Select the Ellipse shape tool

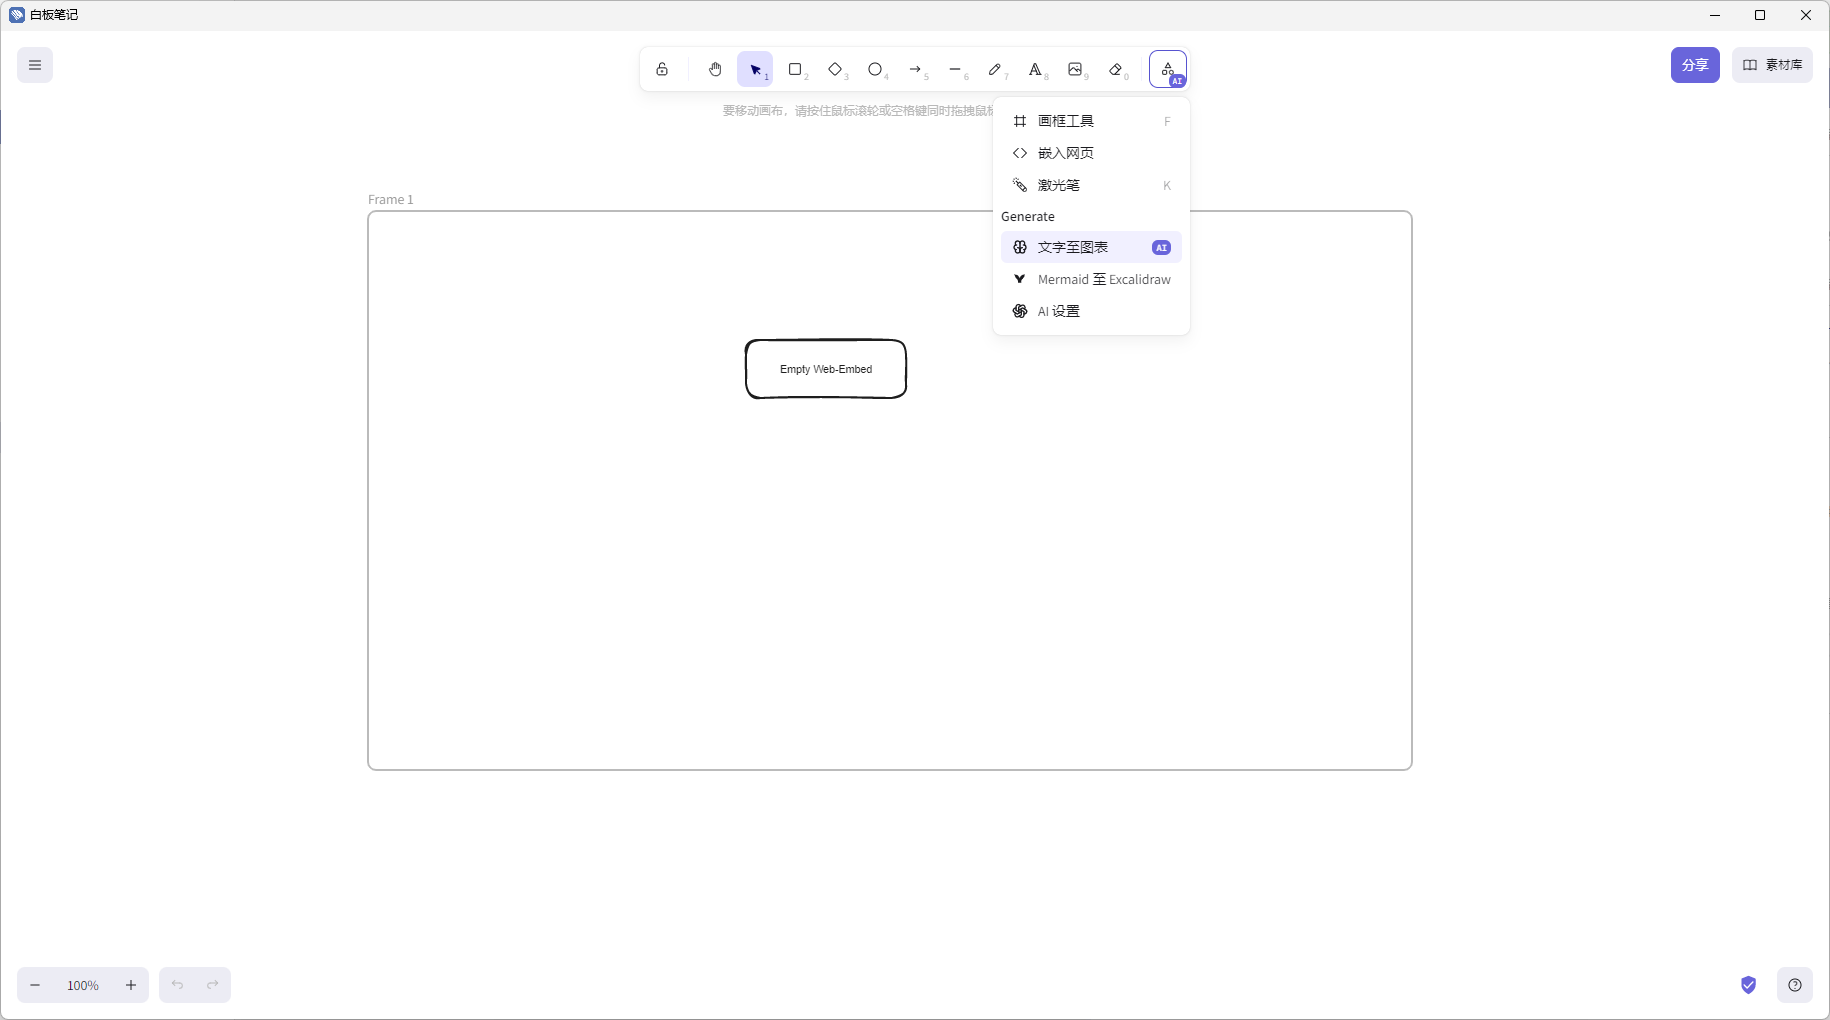[876, 69]
